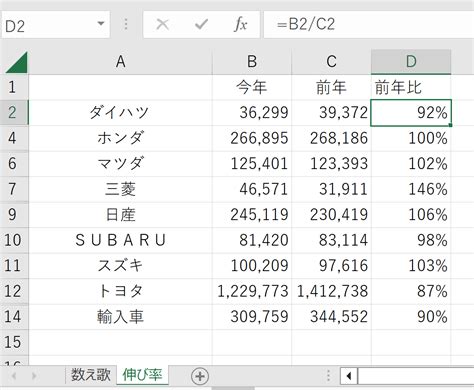
Task: Select the 伸び率 sheet tab
Action: coord(142,375)
